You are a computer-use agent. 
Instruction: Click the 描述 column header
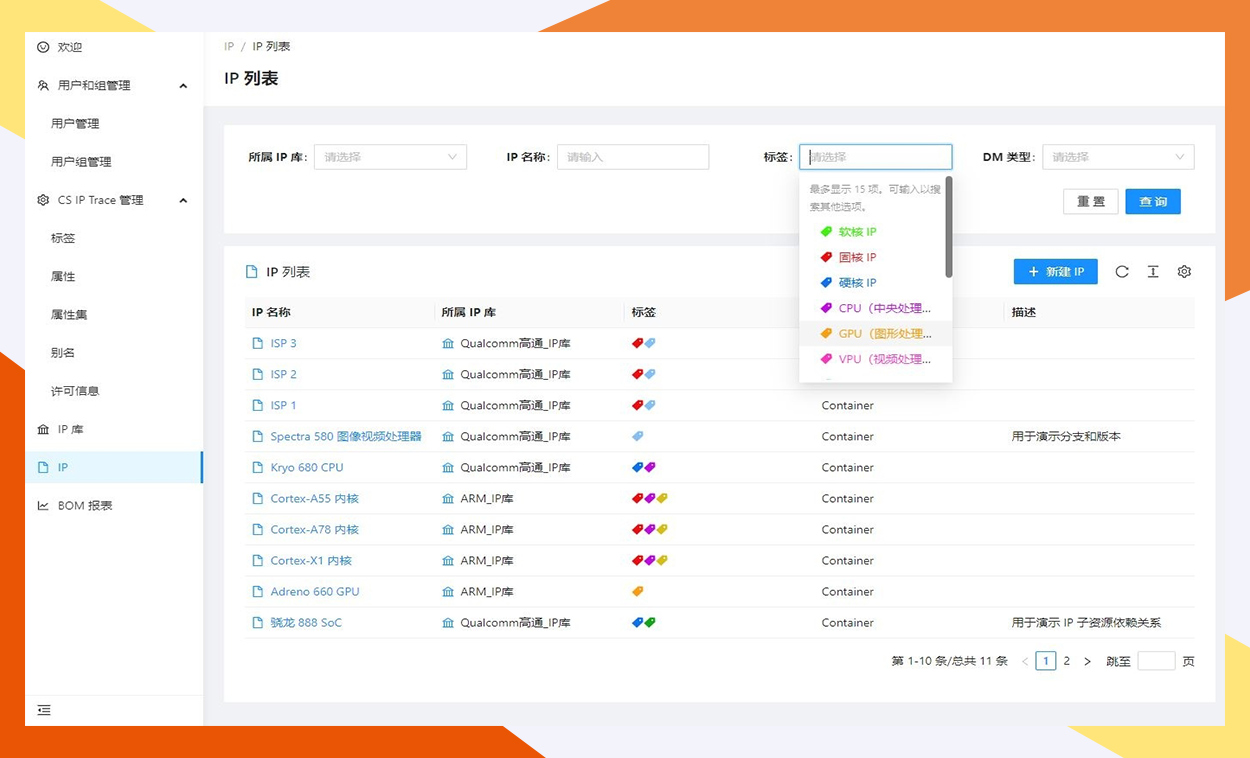pyautogui.click(x=1024, y=312)
